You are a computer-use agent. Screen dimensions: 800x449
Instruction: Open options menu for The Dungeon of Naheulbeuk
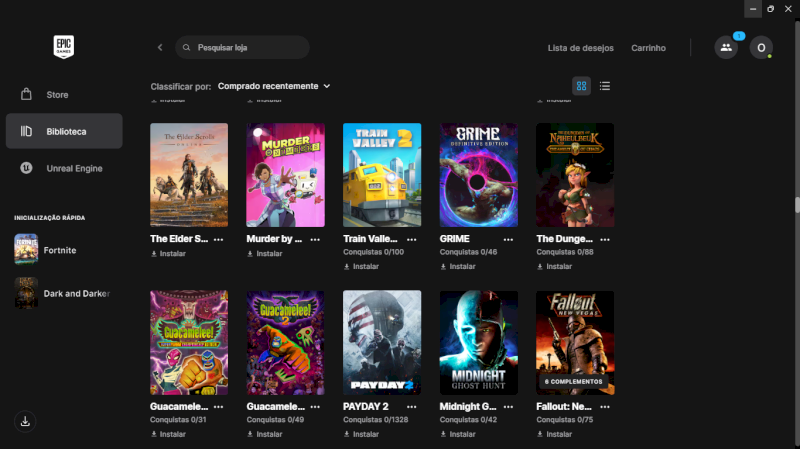(x=605, y=239)
